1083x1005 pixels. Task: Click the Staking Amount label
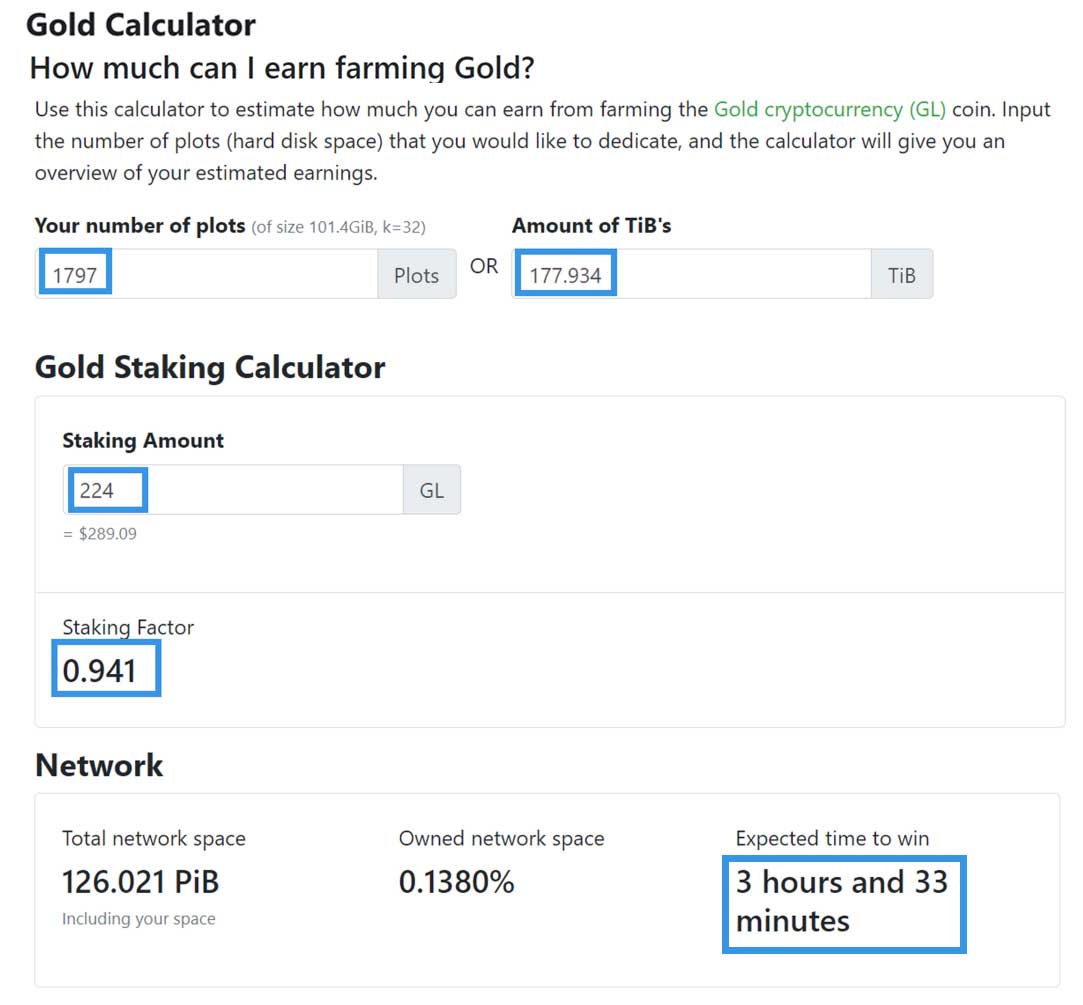(143, 441)
